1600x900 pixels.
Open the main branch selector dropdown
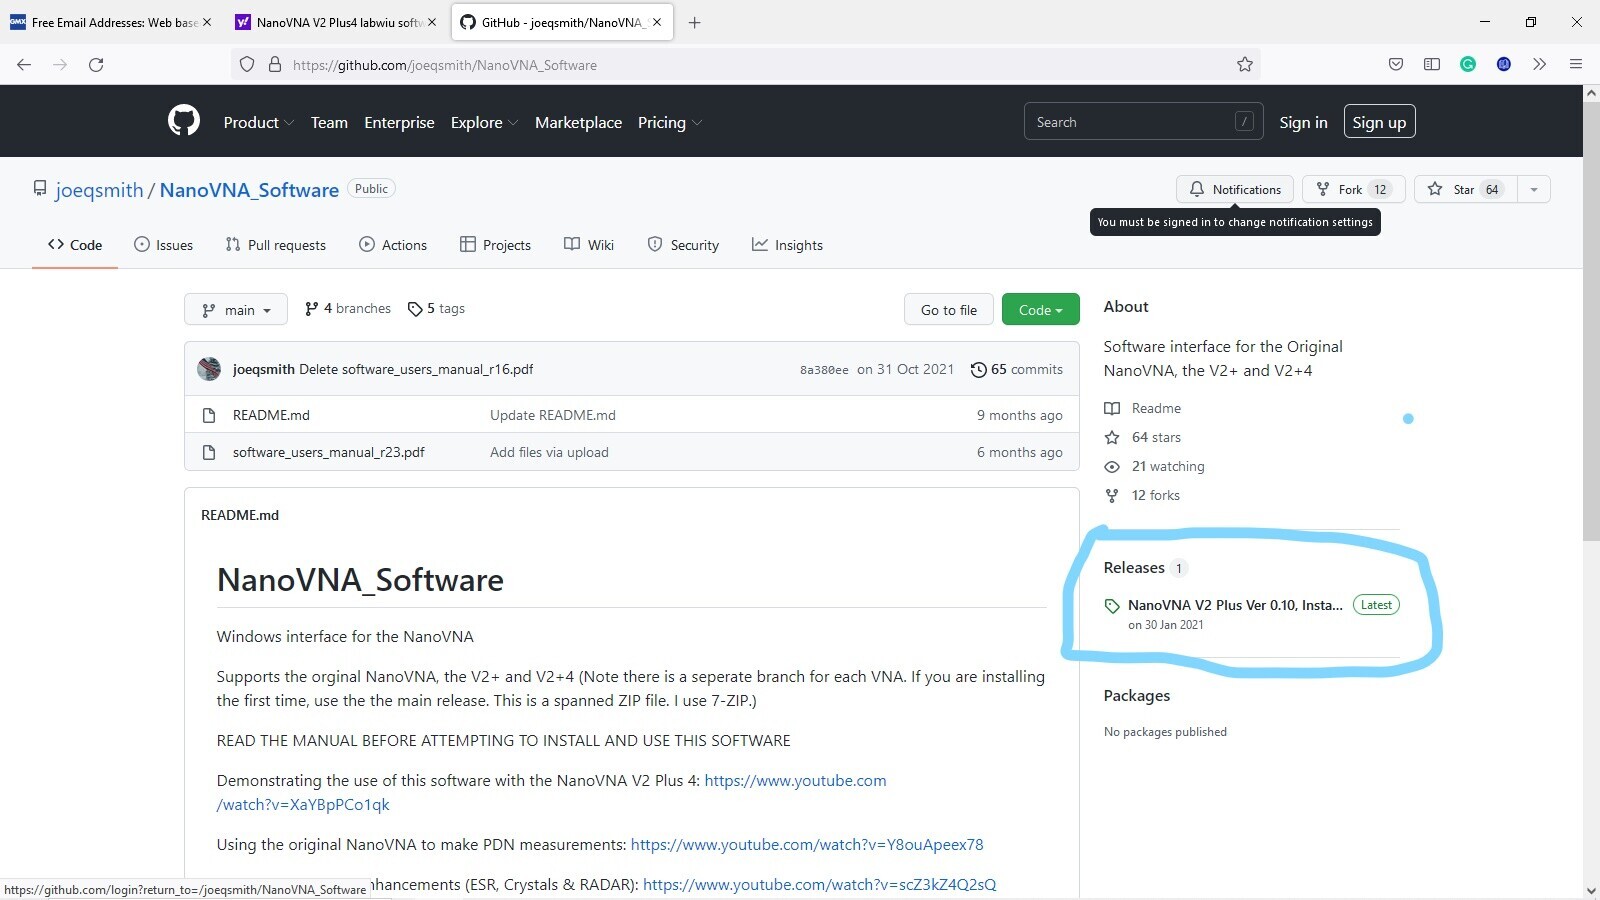point(236,310)
